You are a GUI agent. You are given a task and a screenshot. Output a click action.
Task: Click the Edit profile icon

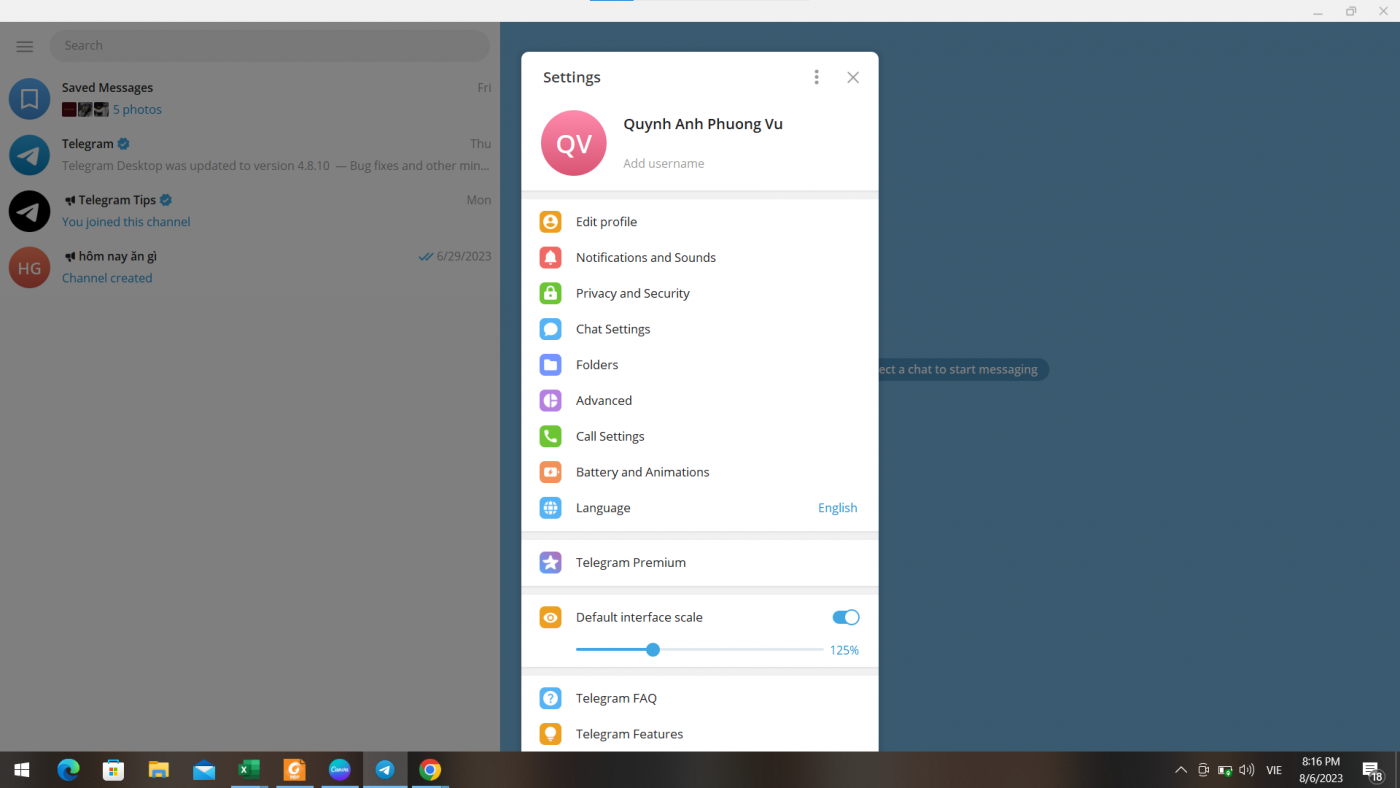coord(550,222)
